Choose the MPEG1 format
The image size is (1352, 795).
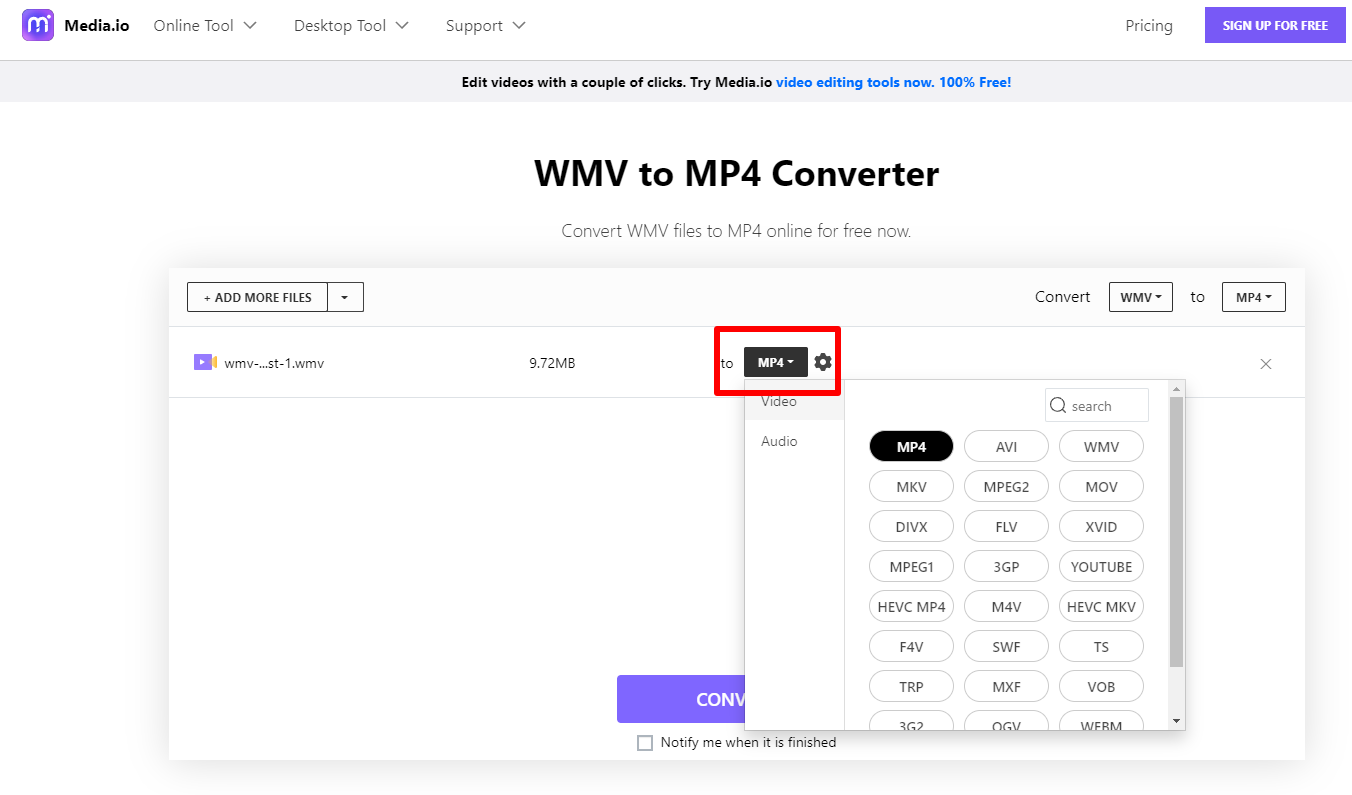pyautogui.click(x=911, y=567)
